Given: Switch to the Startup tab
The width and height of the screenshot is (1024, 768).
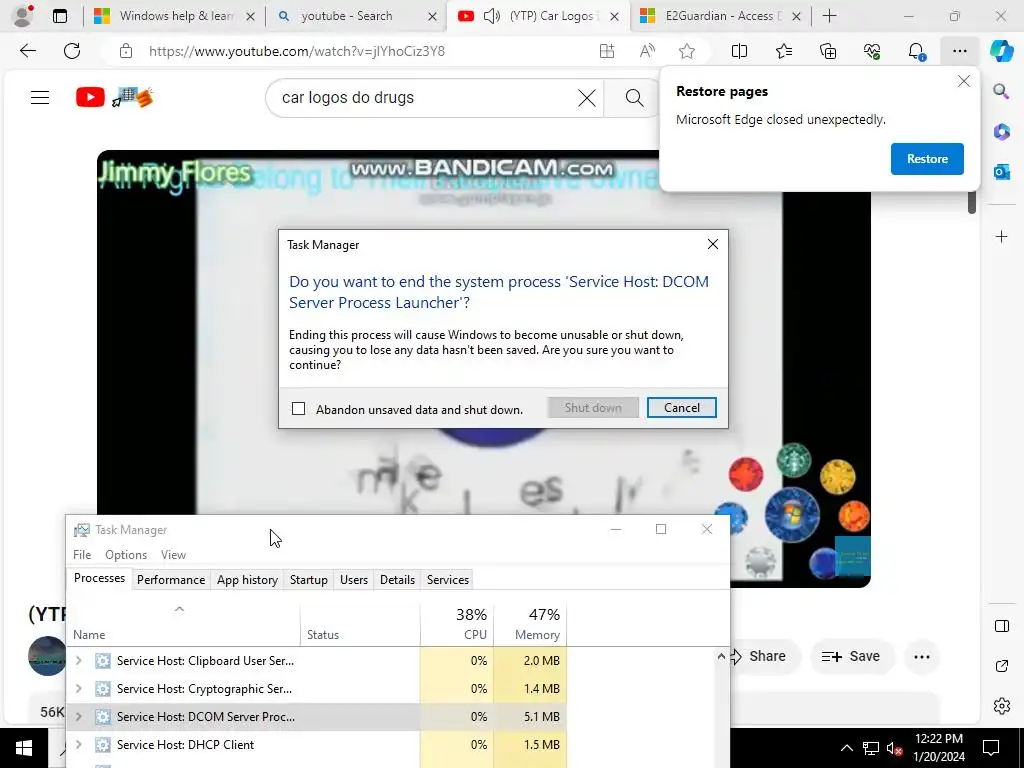Looking at the screenshot, I should pyautogui.click(x=309, y=580).
